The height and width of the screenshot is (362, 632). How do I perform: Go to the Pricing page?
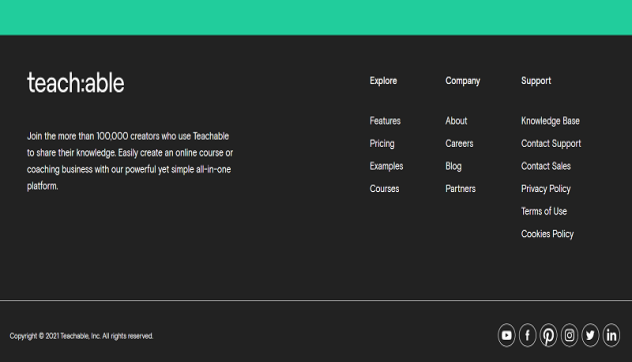tap(382, 144)
